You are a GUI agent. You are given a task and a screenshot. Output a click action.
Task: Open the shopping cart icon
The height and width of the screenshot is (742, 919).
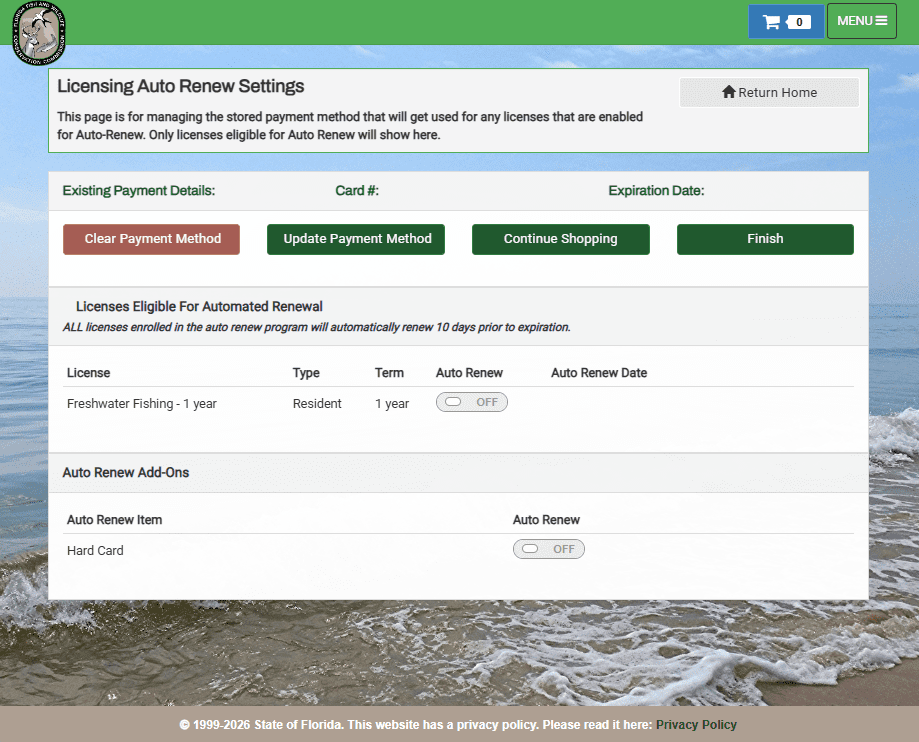771,22
